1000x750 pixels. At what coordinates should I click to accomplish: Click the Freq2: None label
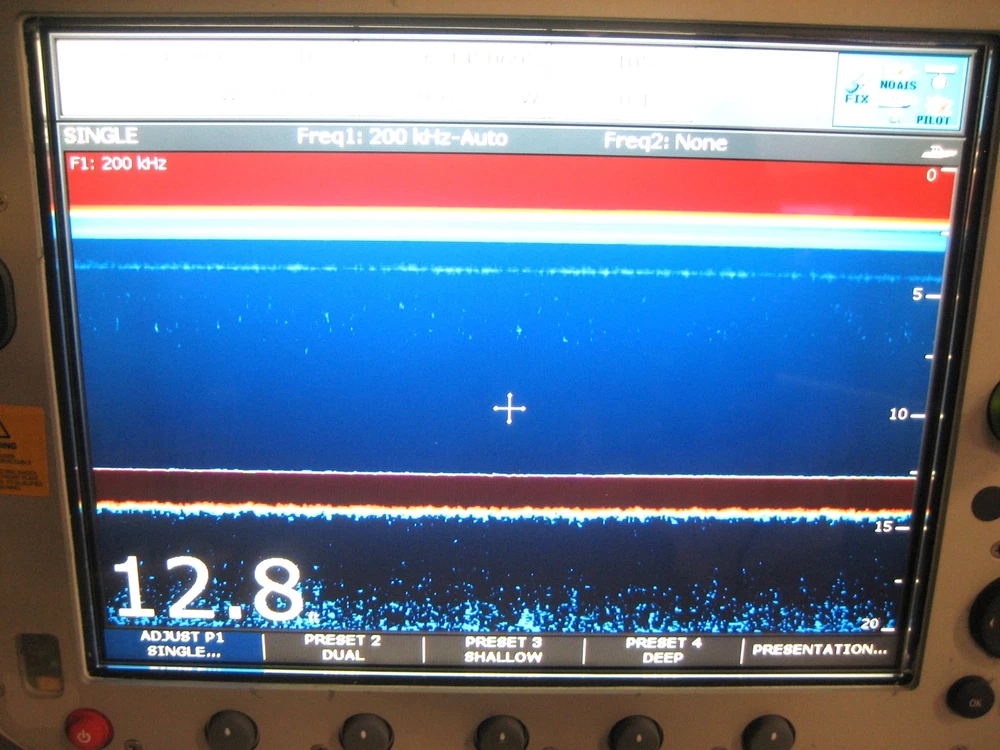pyautogui.click(x=665, y=142)
